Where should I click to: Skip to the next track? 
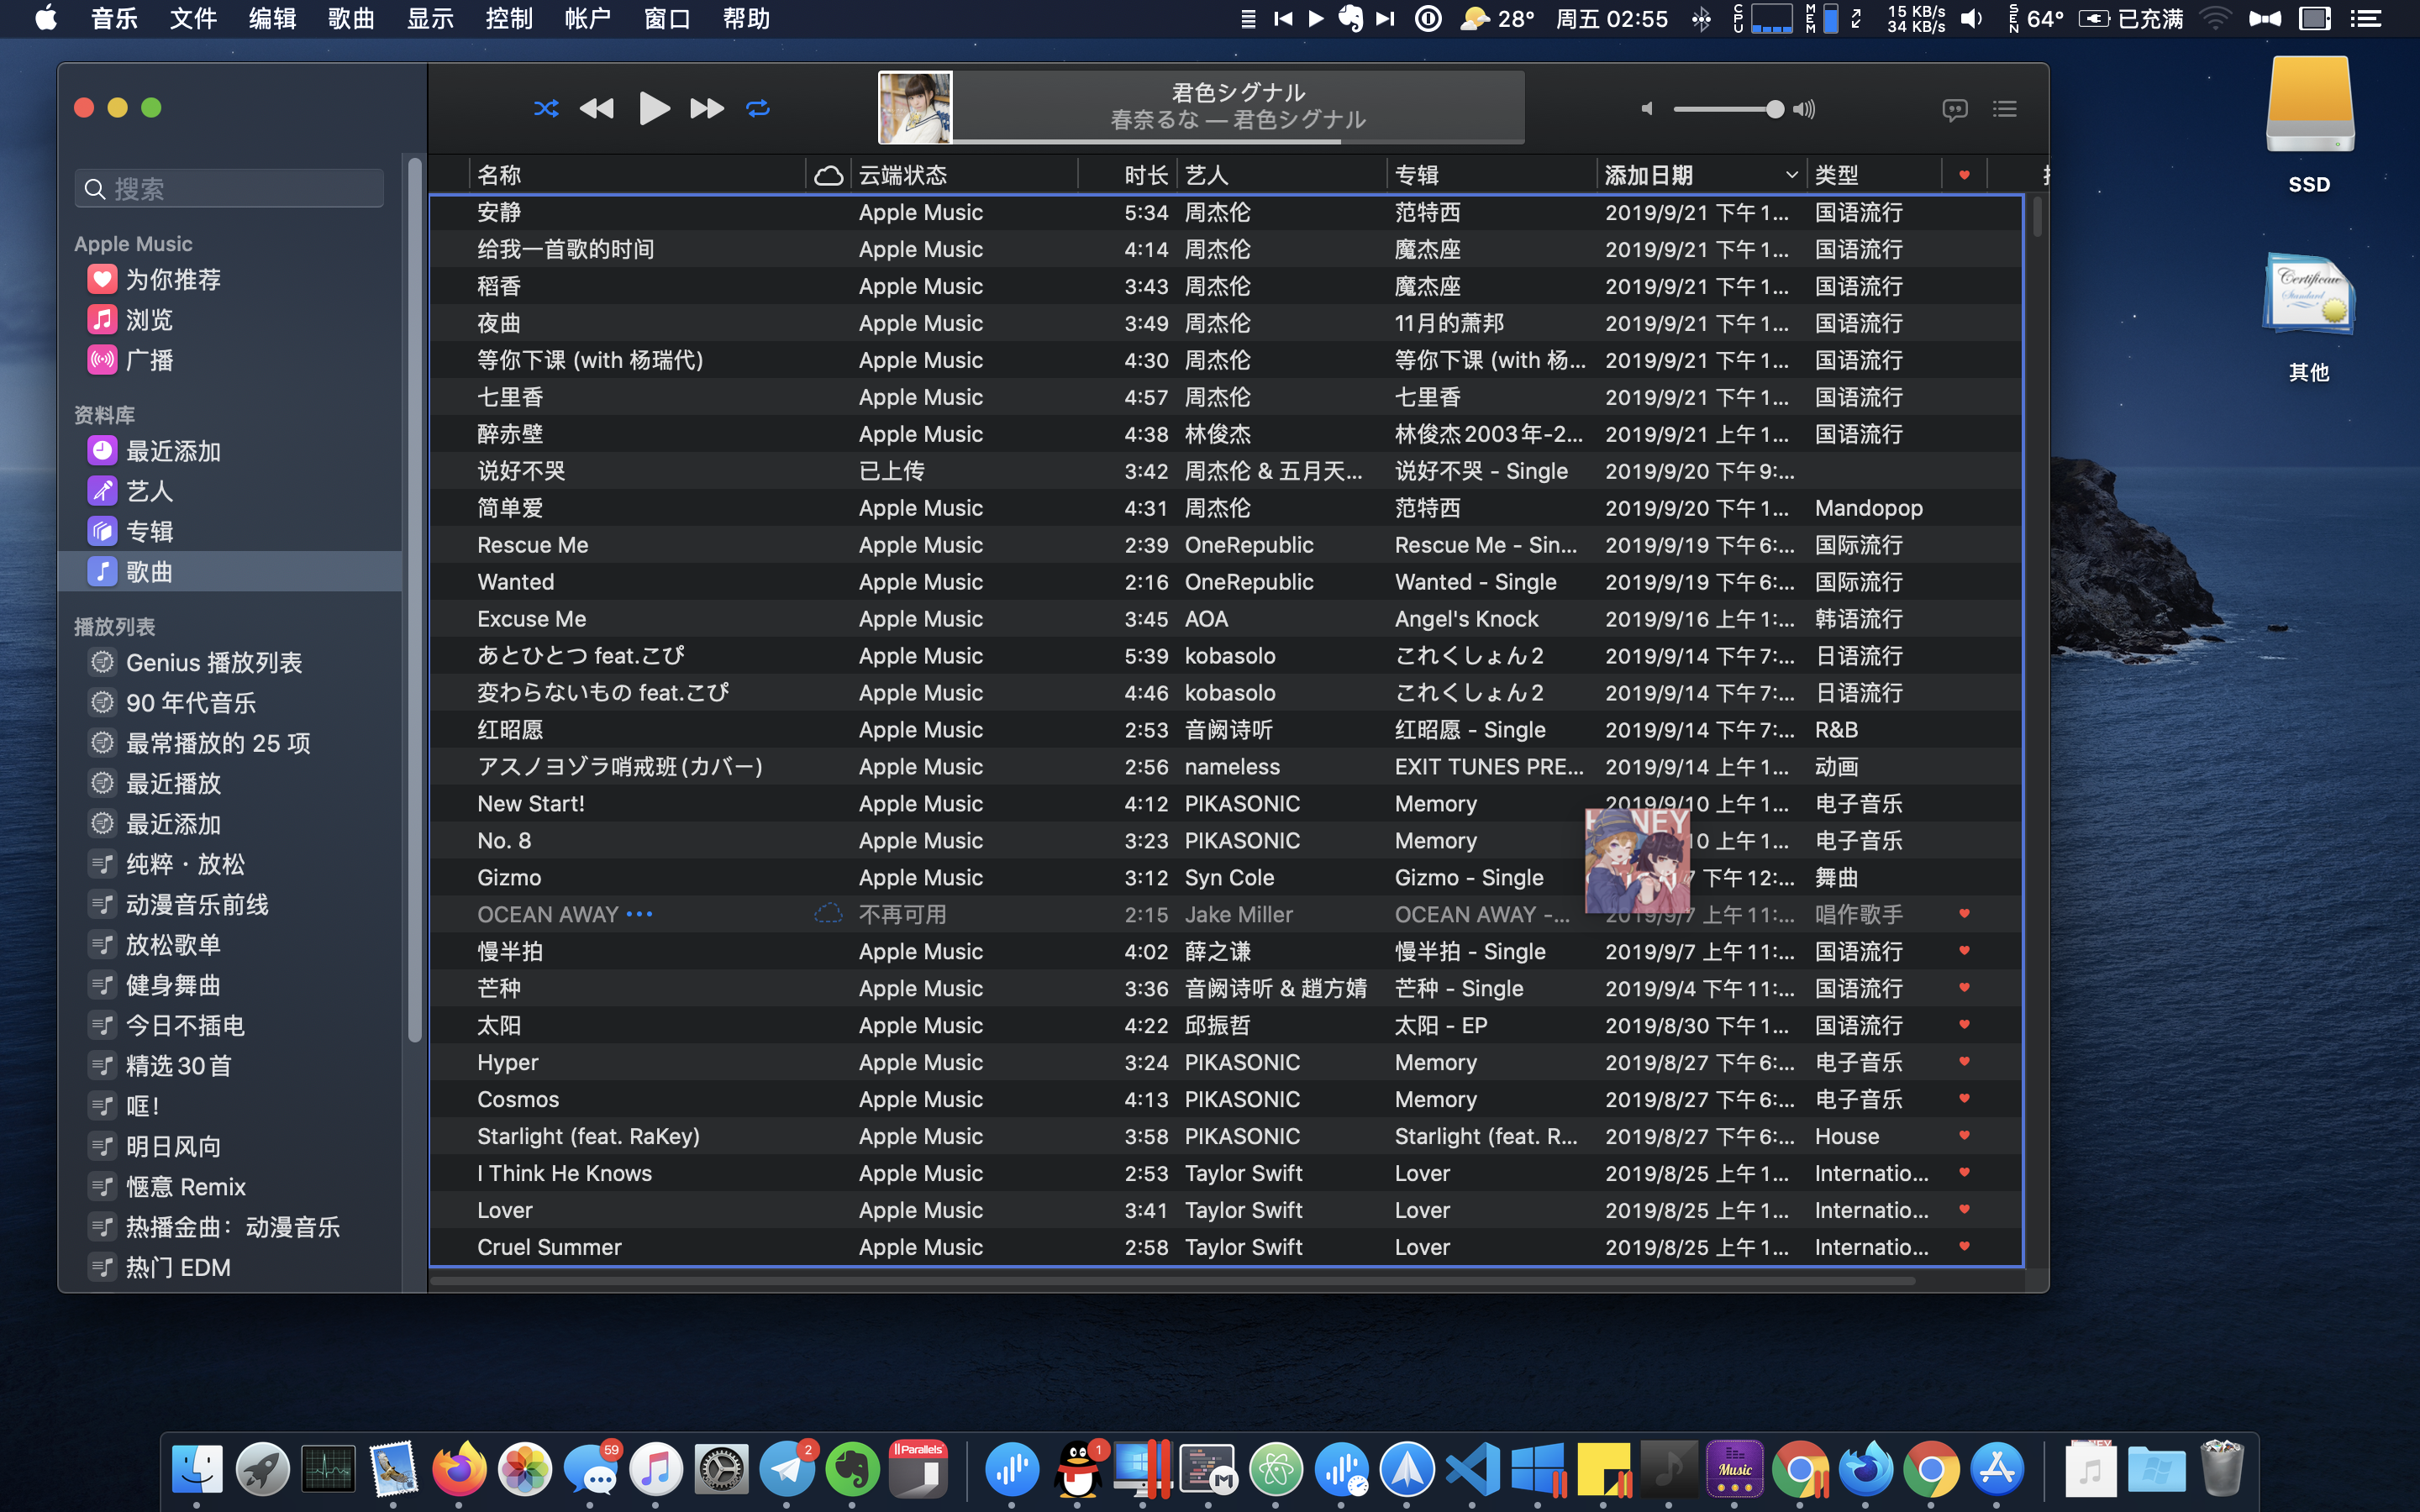pyautogui.click(x=707, y=108)
